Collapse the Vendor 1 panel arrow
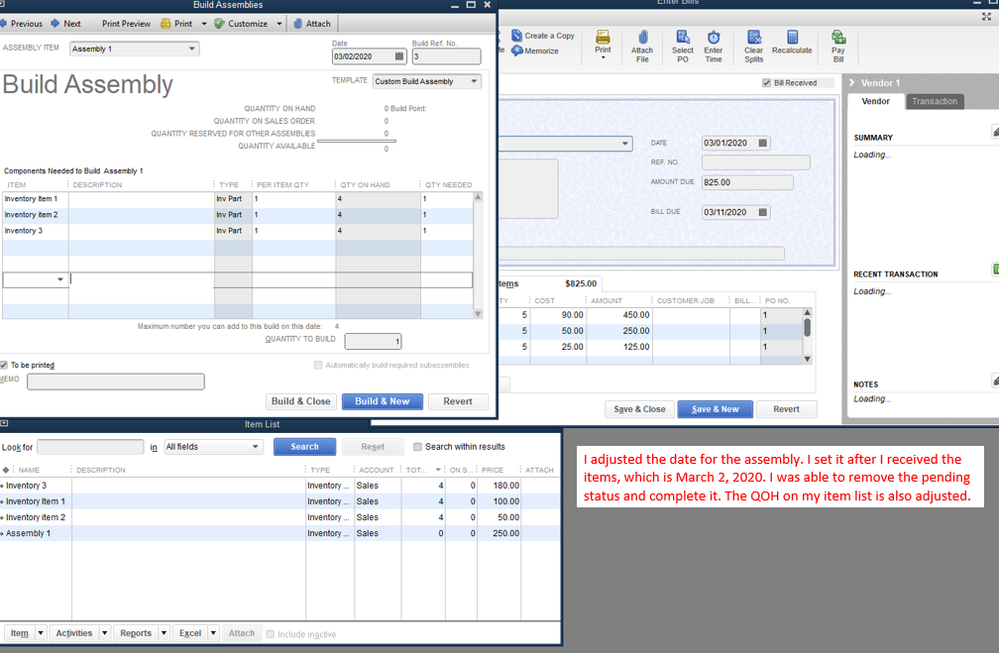 tap(852, 83)
